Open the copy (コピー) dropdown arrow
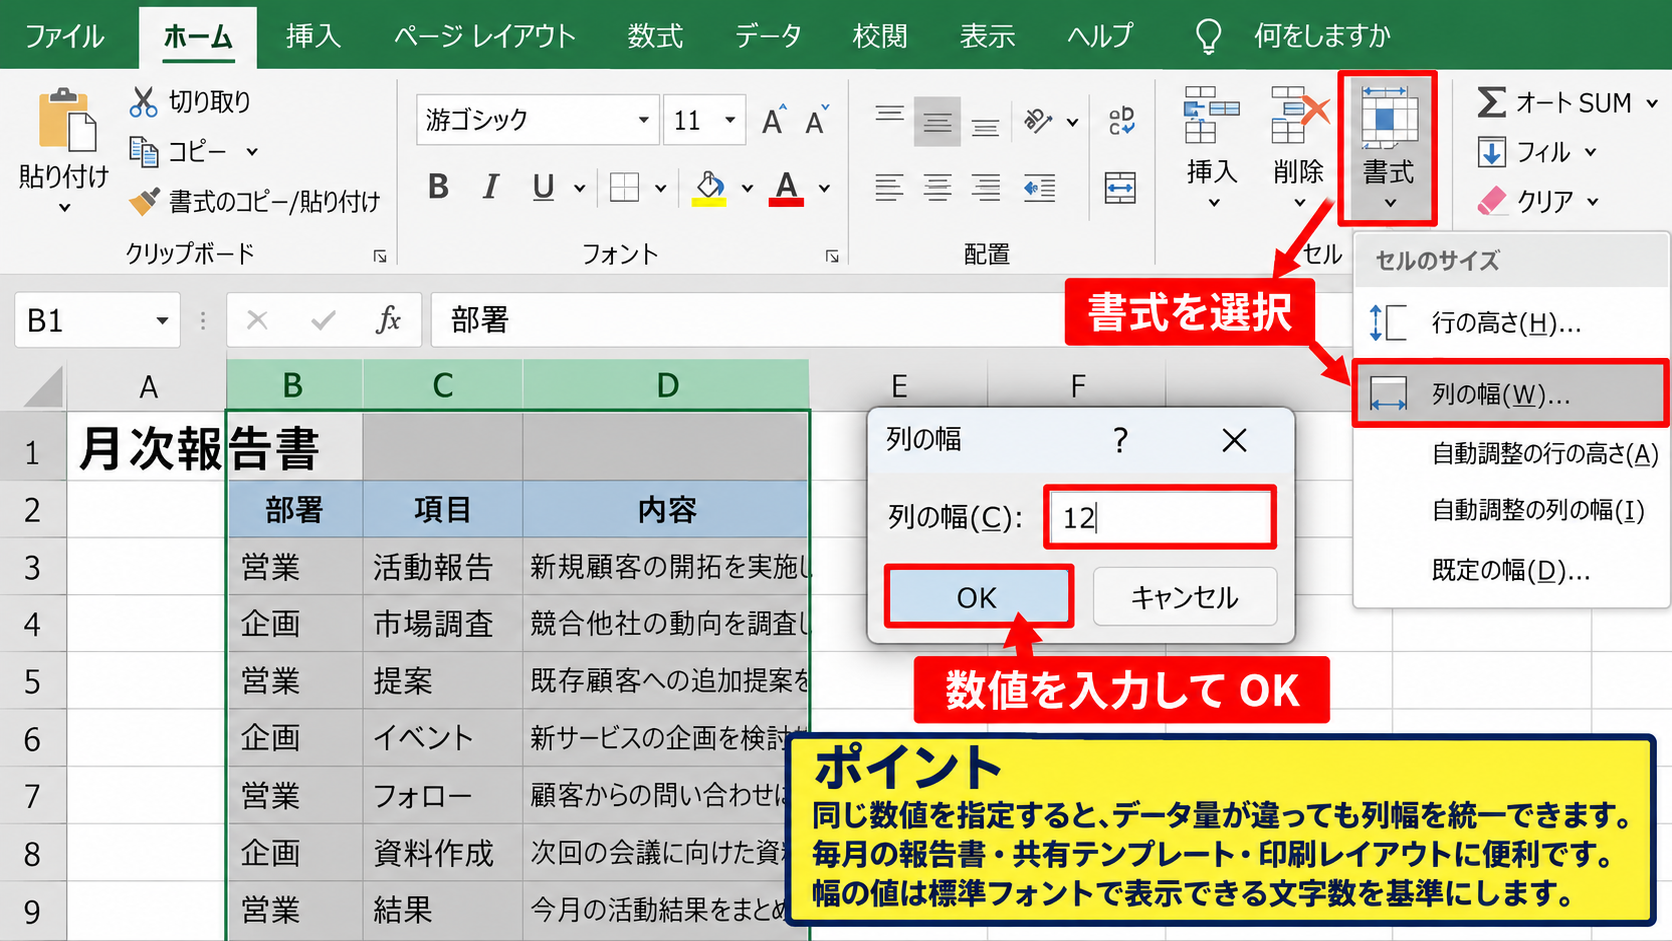 coord(252,152)
